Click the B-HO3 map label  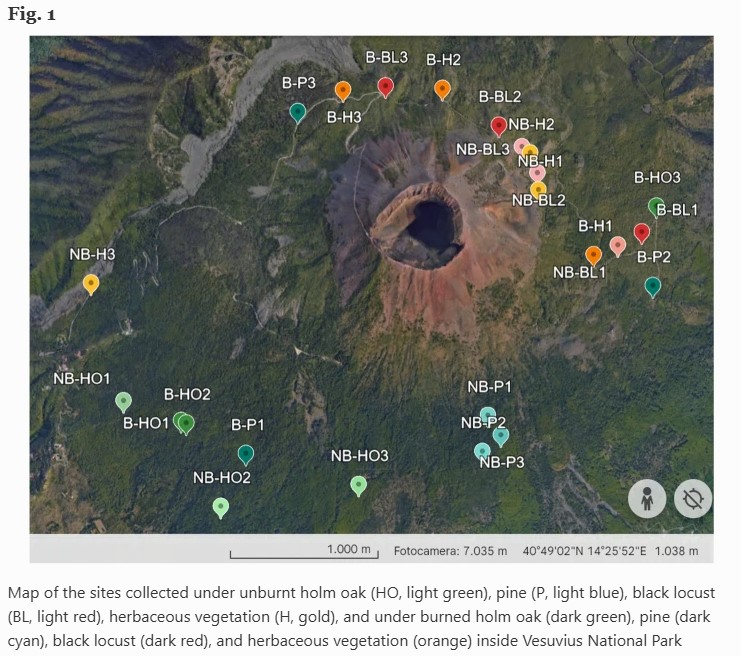click(x=657, y=177)
